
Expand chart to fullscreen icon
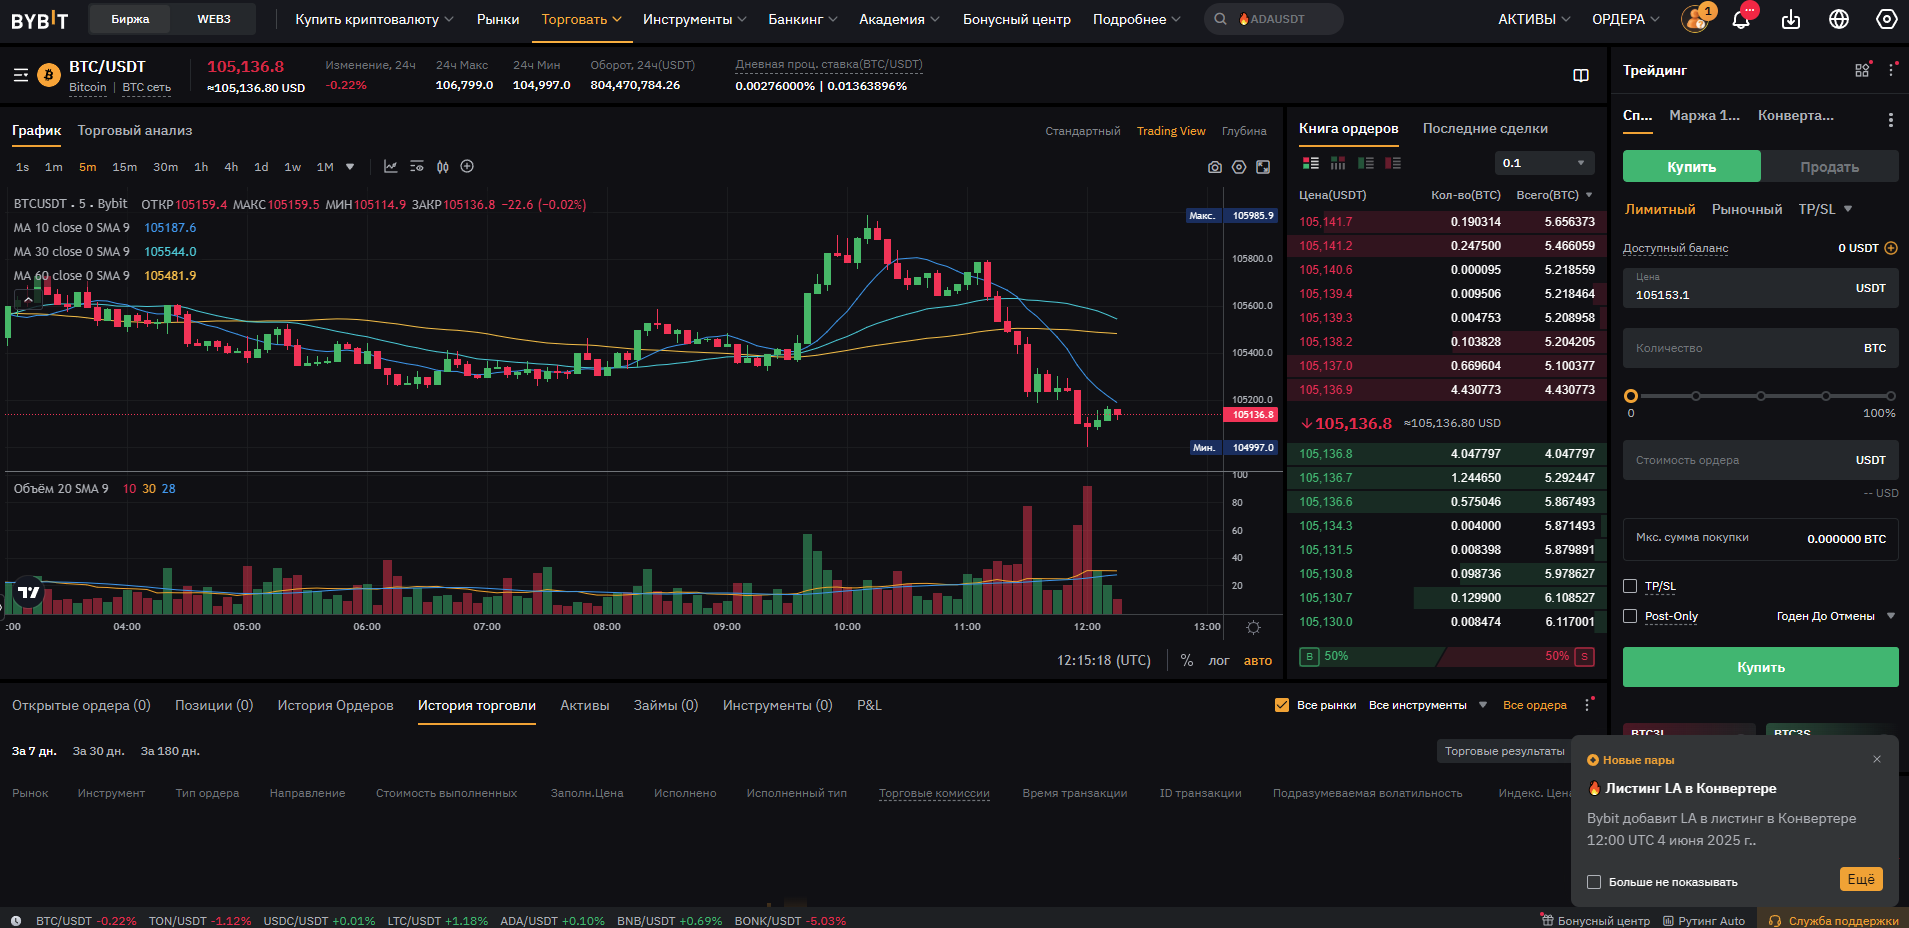point(1263,167)
